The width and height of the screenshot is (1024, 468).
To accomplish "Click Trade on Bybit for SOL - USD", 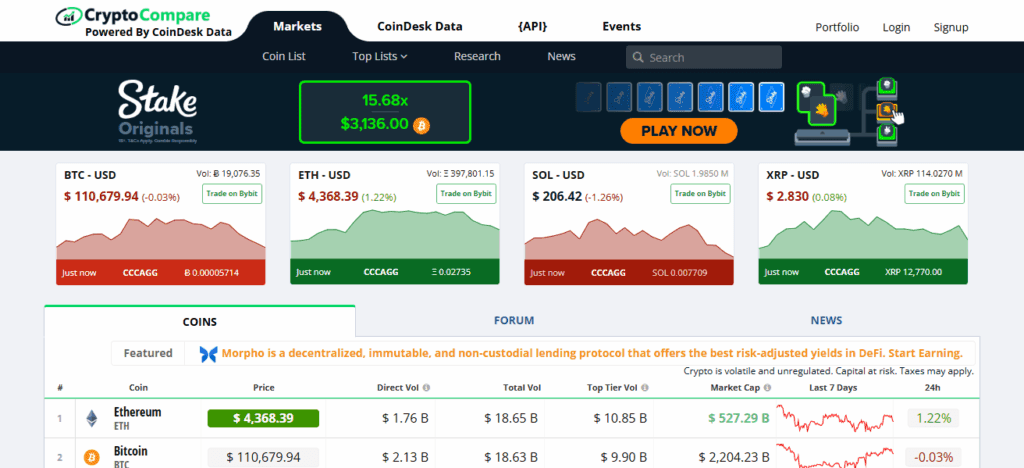I will [701, 194].
